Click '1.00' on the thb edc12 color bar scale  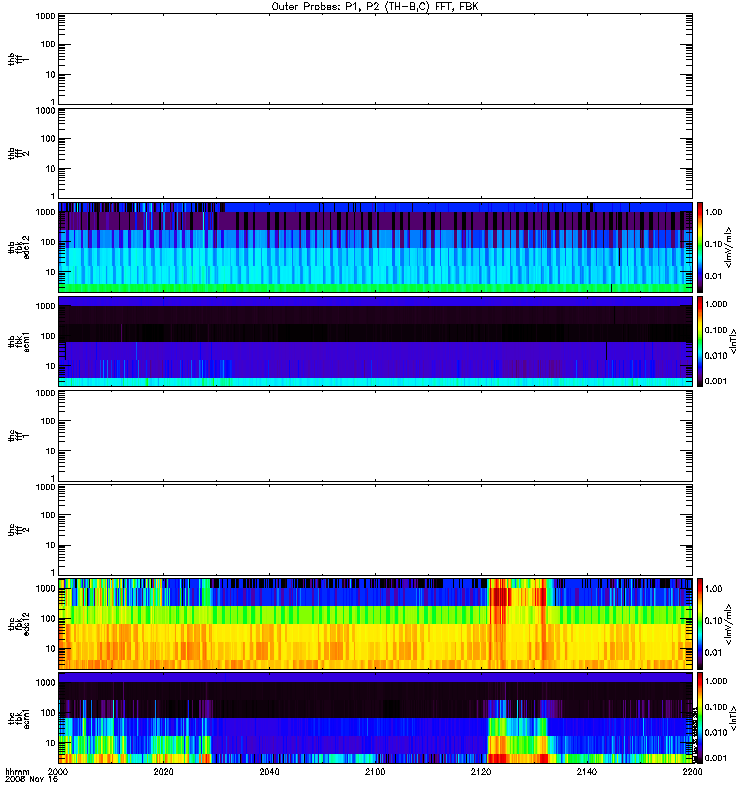pos(713,212)
